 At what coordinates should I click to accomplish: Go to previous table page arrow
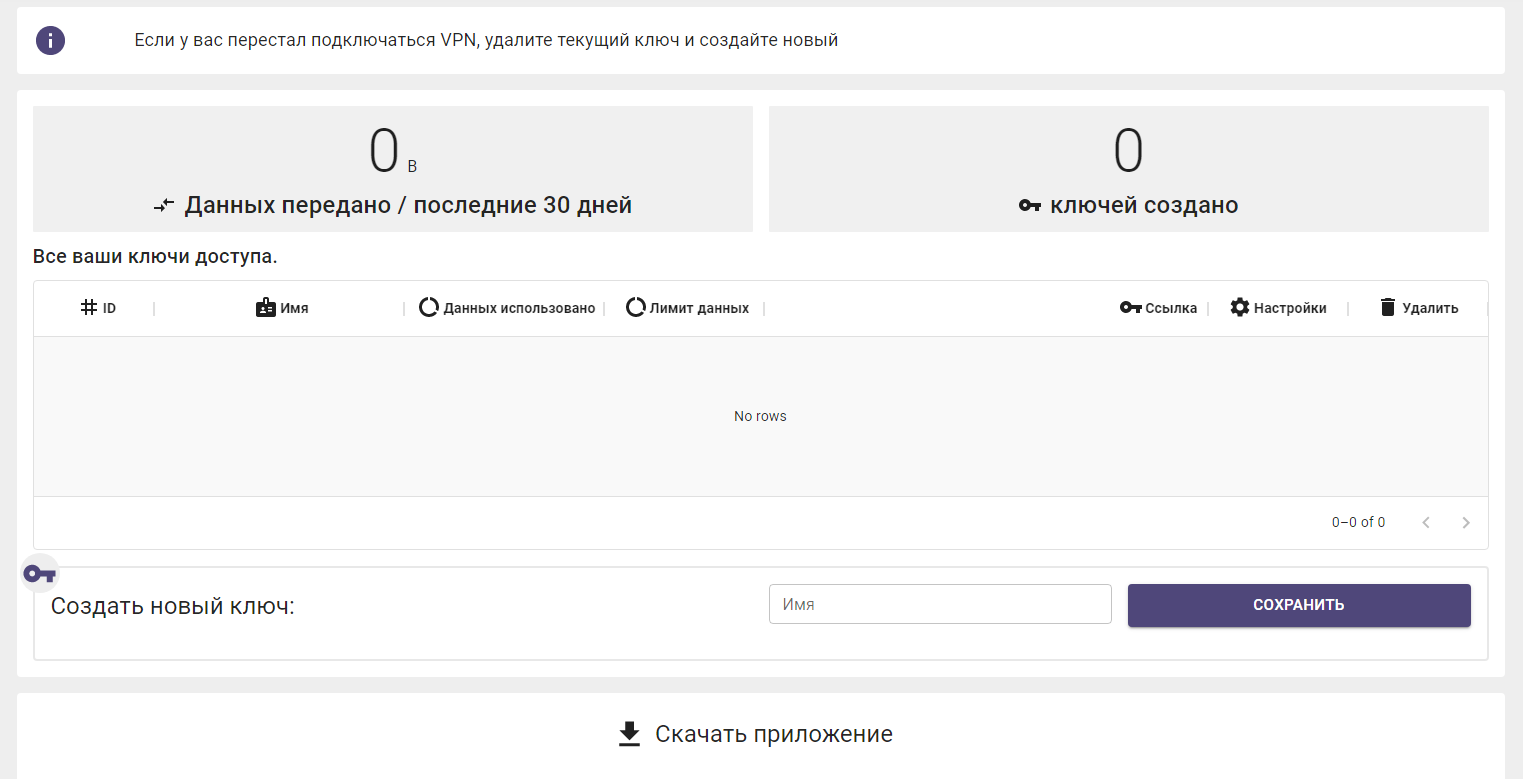(x=1426, y=522)
